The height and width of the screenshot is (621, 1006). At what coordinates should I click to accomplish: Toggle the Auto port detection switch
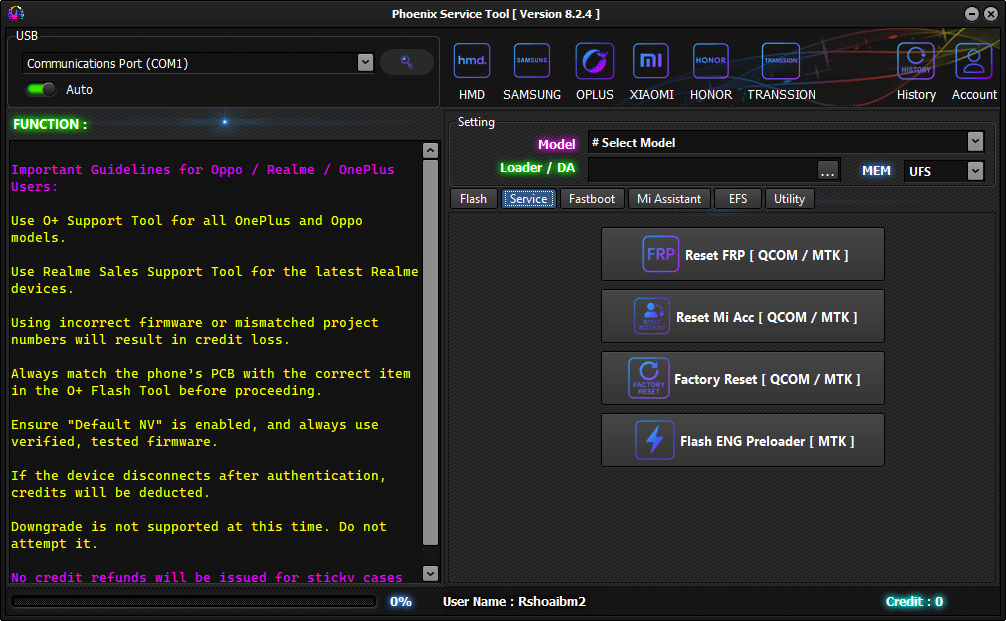tap(41, 90)
